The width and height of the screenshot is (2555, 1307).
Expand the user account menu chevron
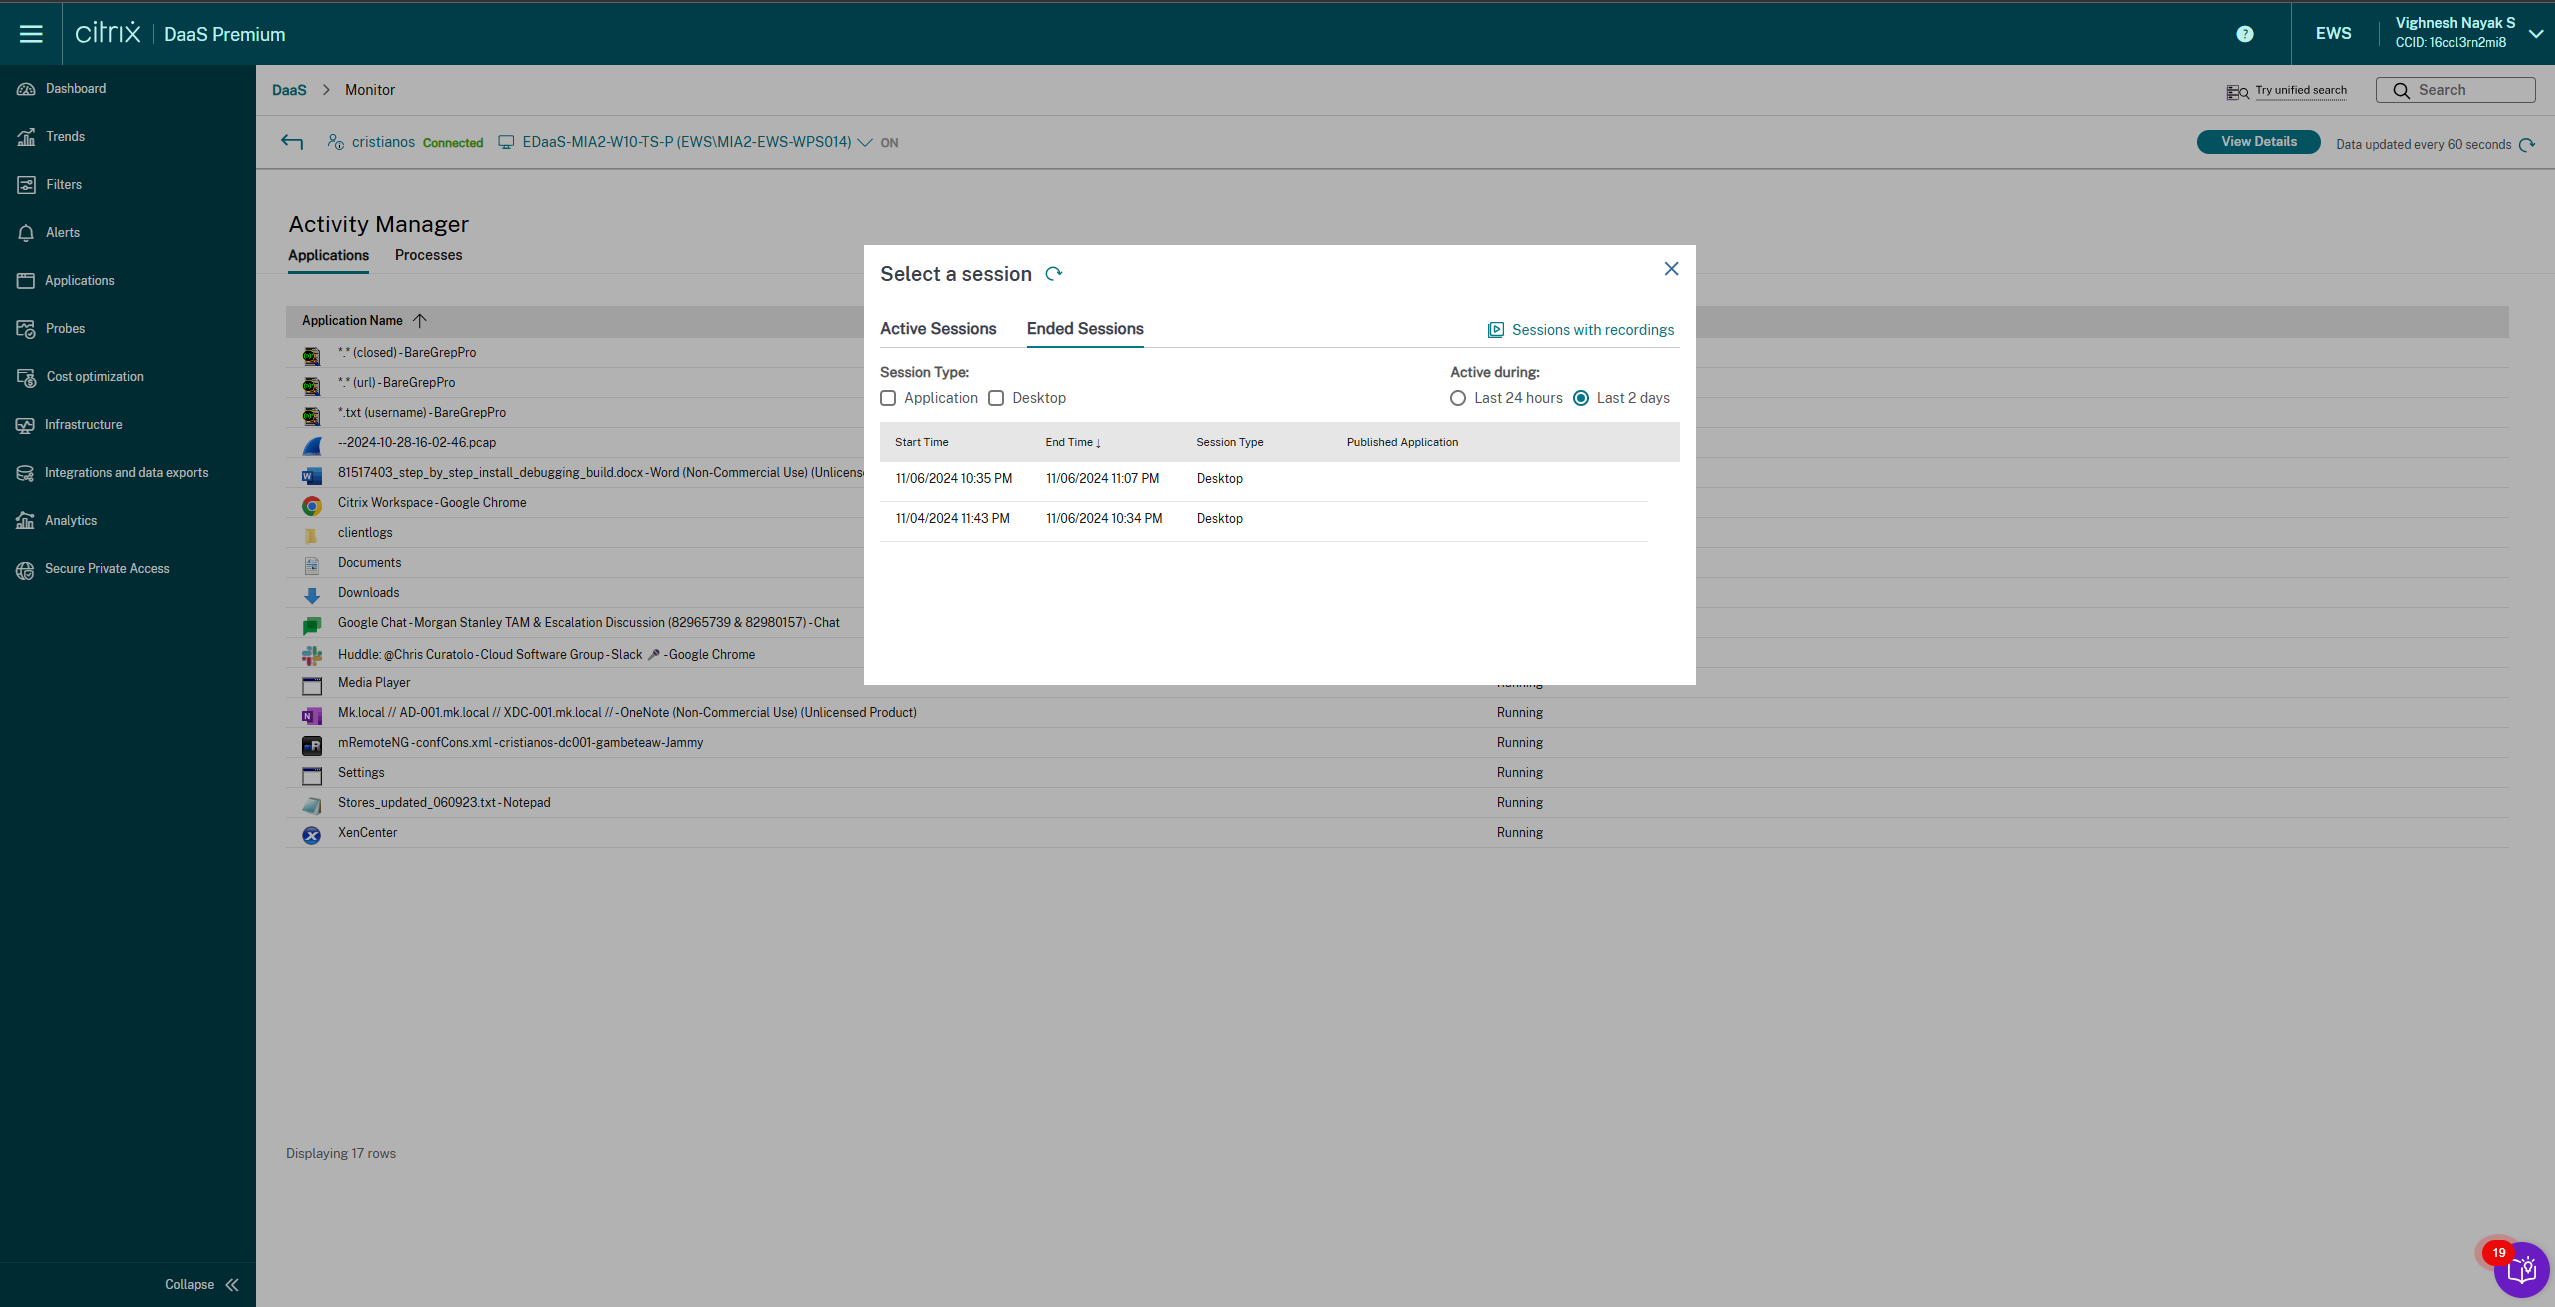point(2535,34)
